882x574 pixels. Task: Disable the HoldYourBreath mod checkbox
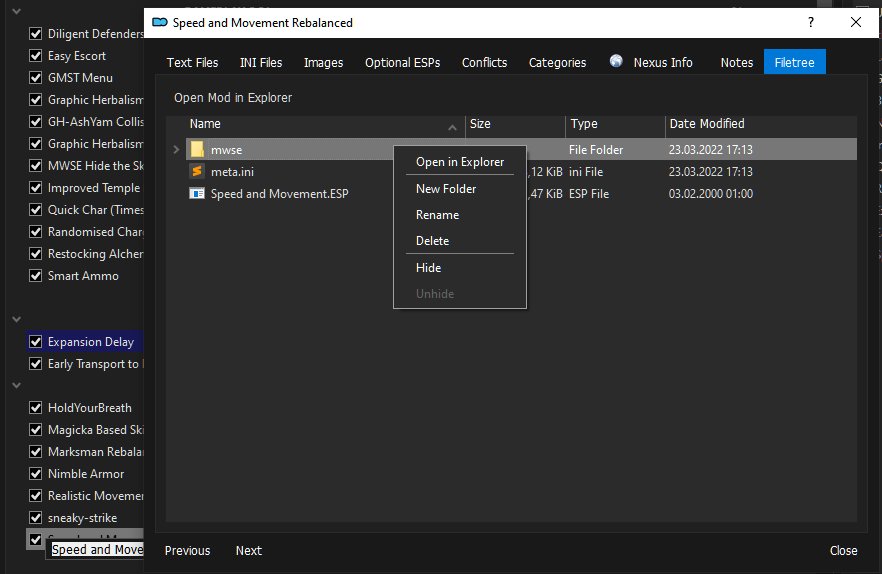pyautogui.click(x=36, y=408)
